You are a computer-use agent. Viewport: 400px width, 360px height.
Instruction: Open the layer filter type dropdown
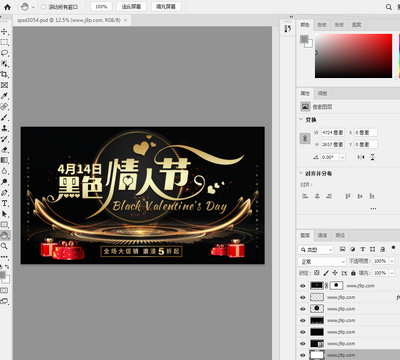(x=316, y=249)
